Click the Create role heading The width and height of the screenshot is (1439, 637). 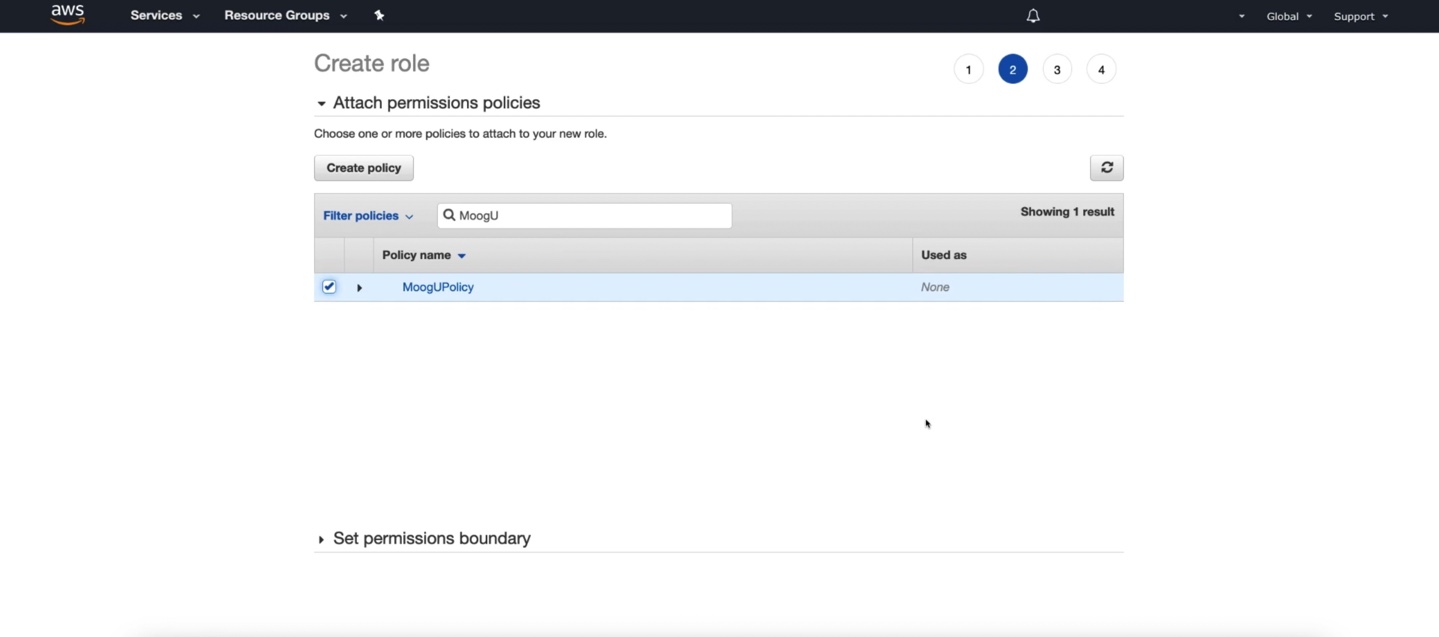point(372,63)
